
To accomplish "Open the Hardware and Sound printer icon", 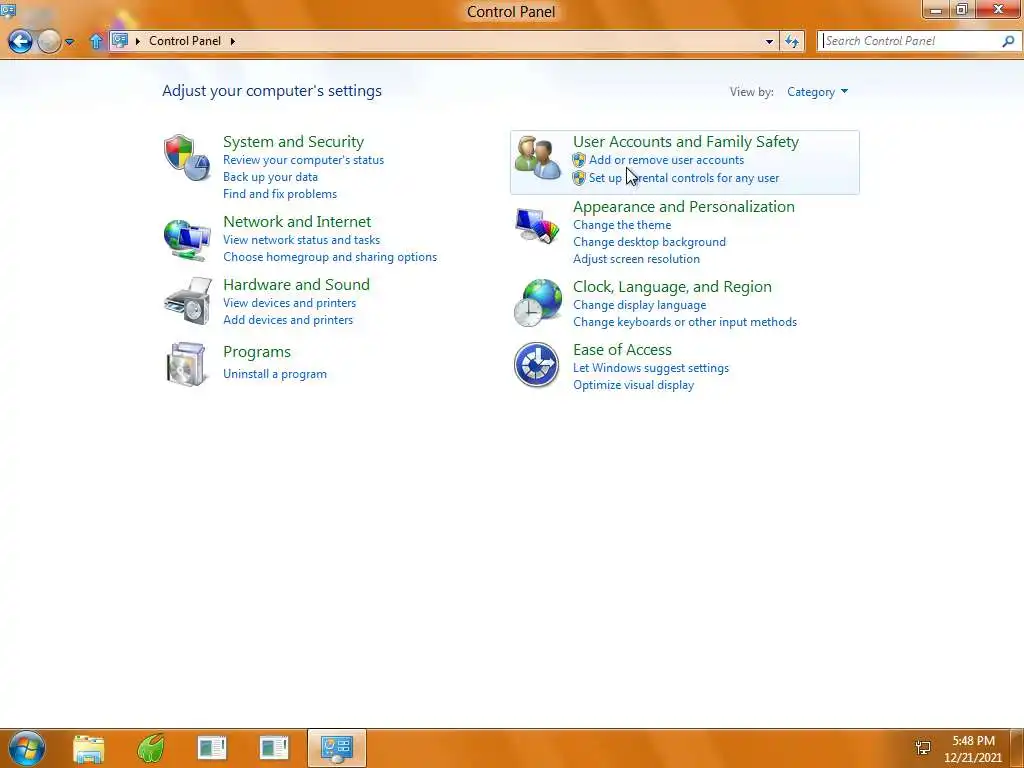I will click(188, 301).
